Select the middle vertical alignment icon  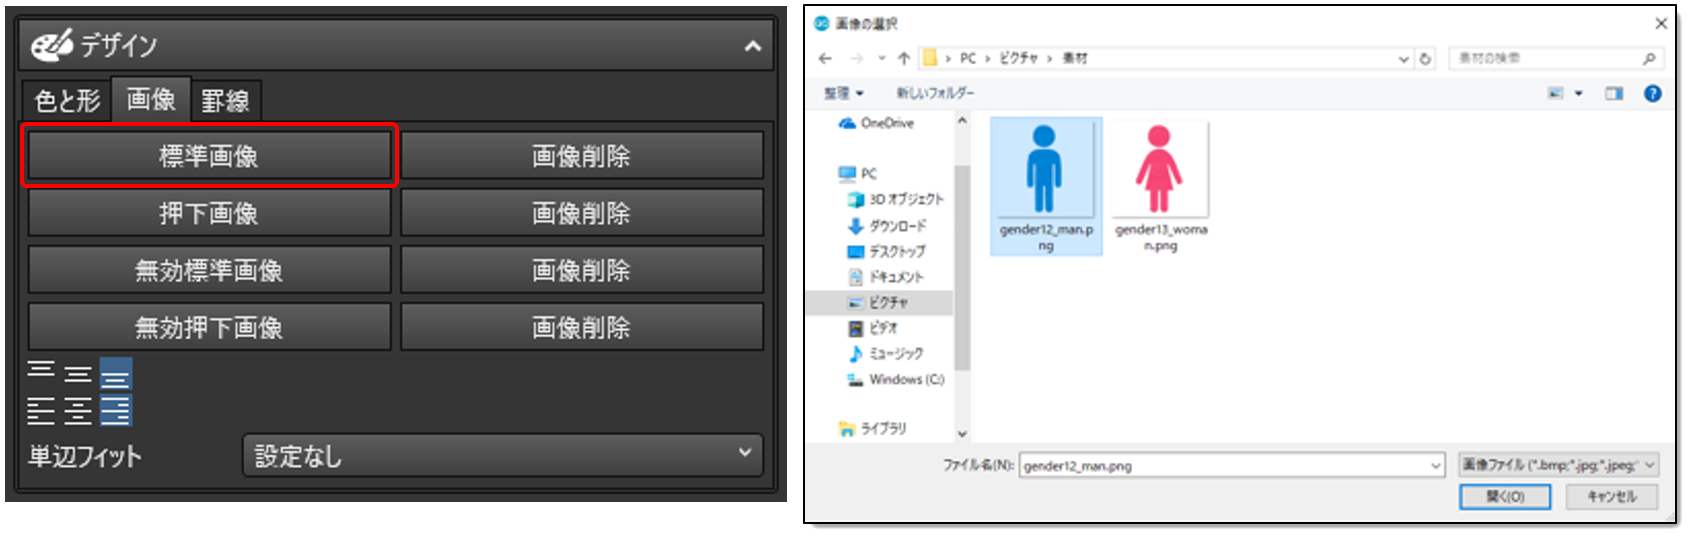click(78, 374)
